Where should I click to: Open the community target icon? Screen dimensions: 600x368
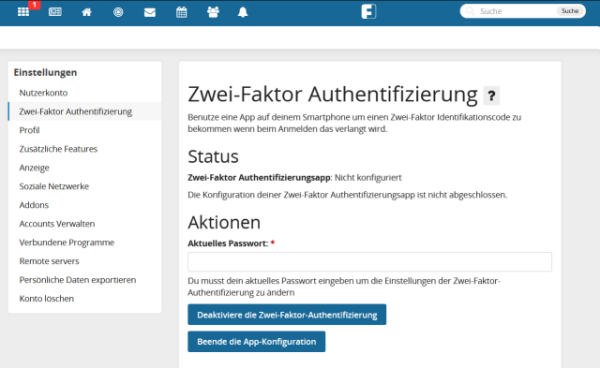coord(118,12)
